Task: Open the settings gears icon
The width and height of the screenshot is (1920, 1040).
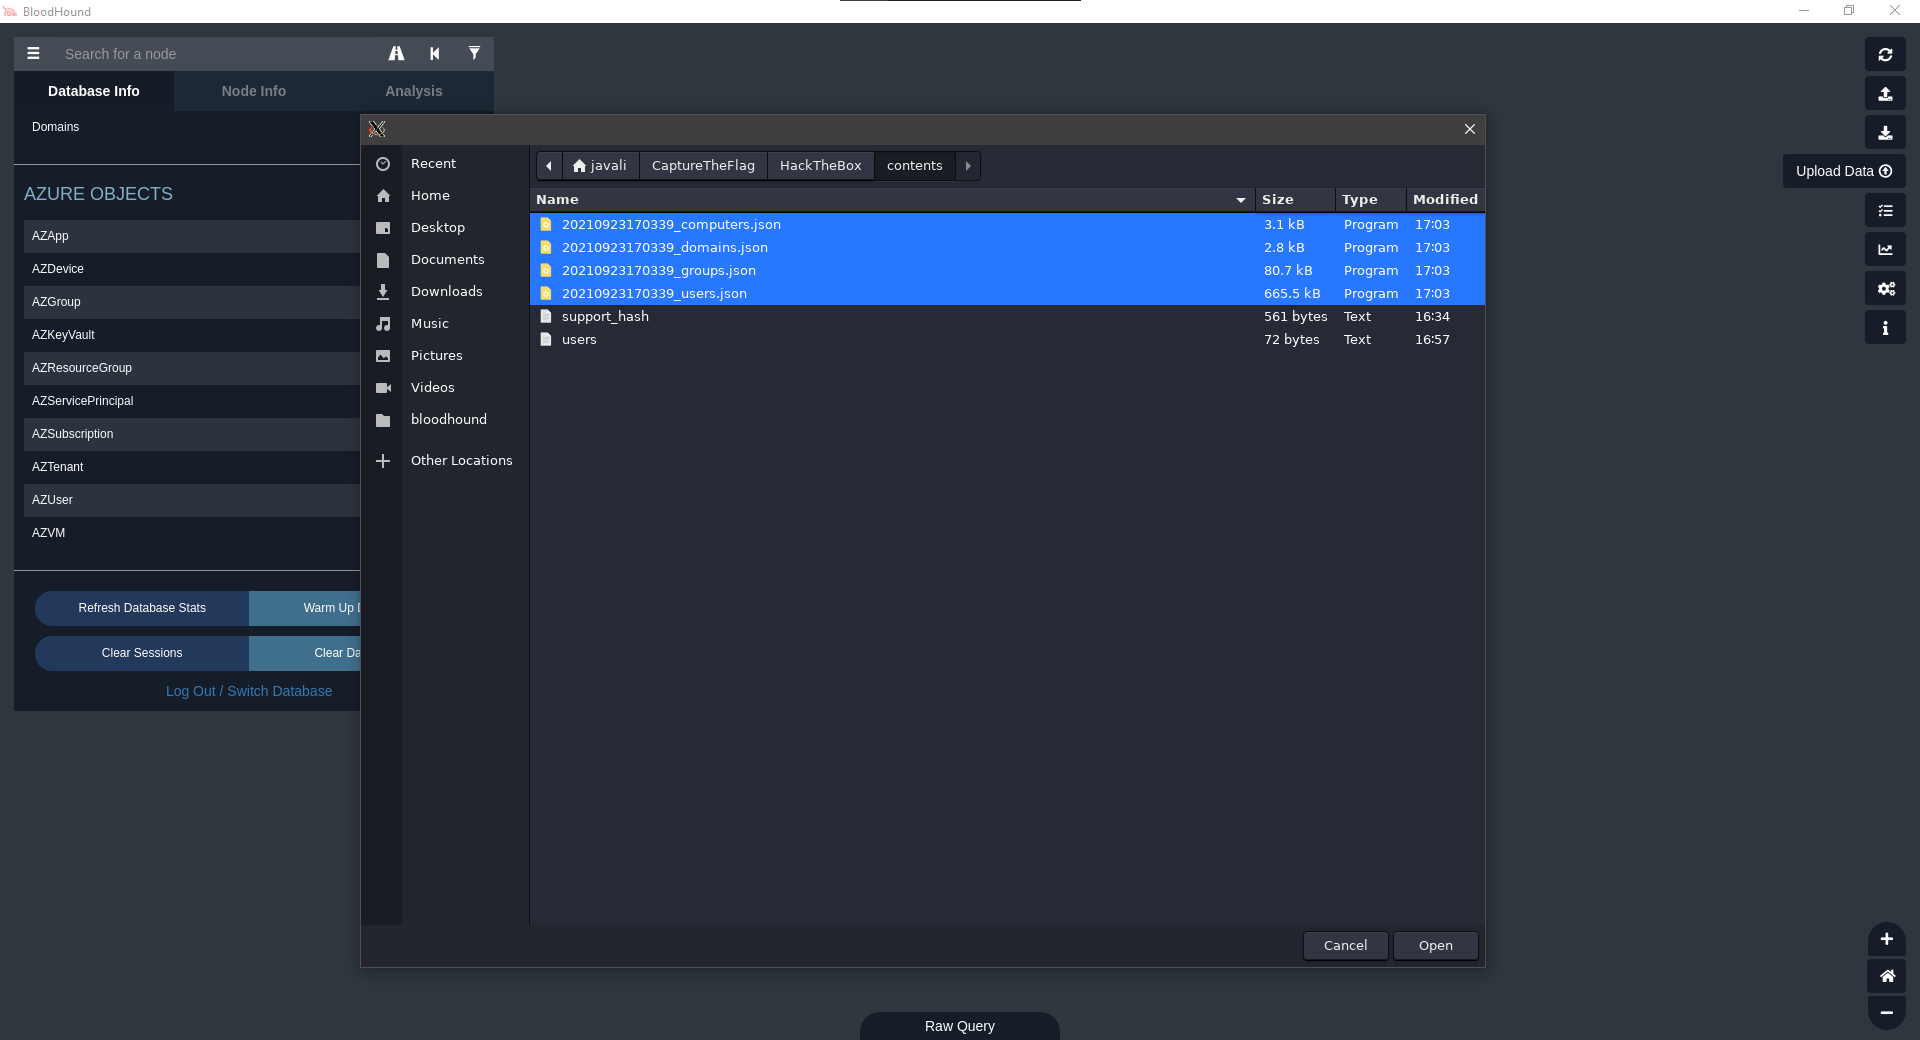Action: (1885, 289)
